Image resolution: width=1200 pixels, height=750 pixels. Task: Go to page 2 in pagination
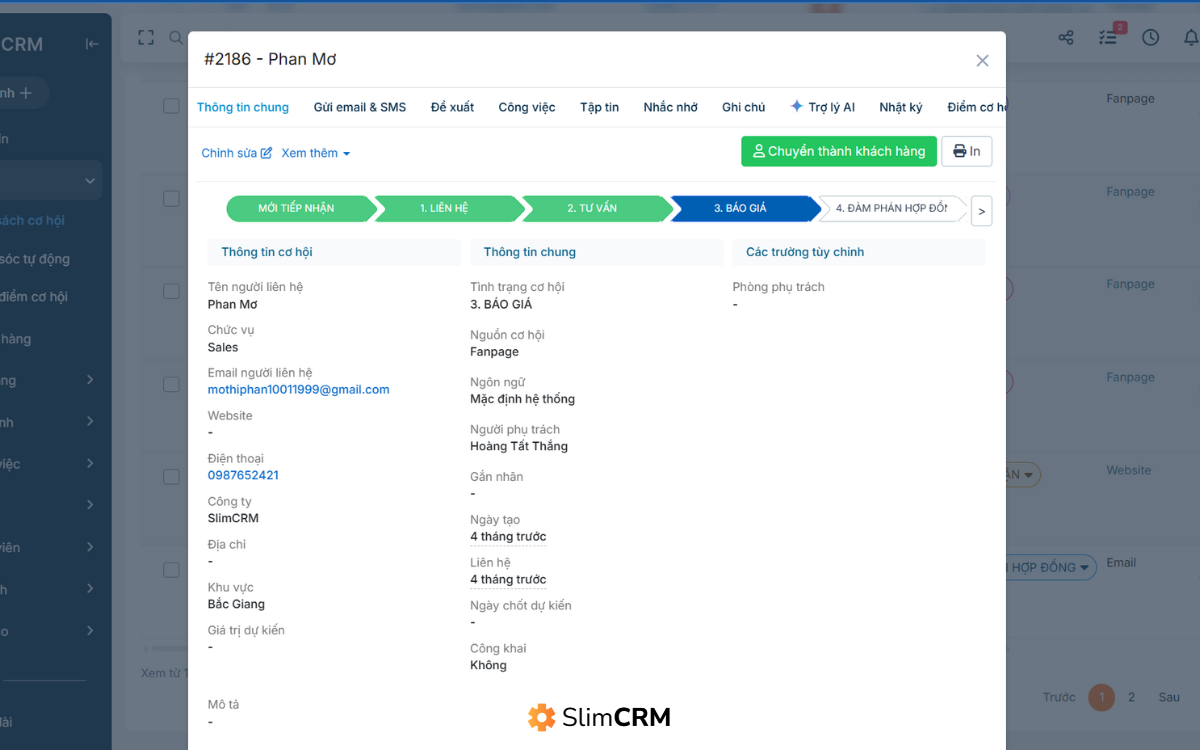pyautogui.click(x=1132, y=697)
